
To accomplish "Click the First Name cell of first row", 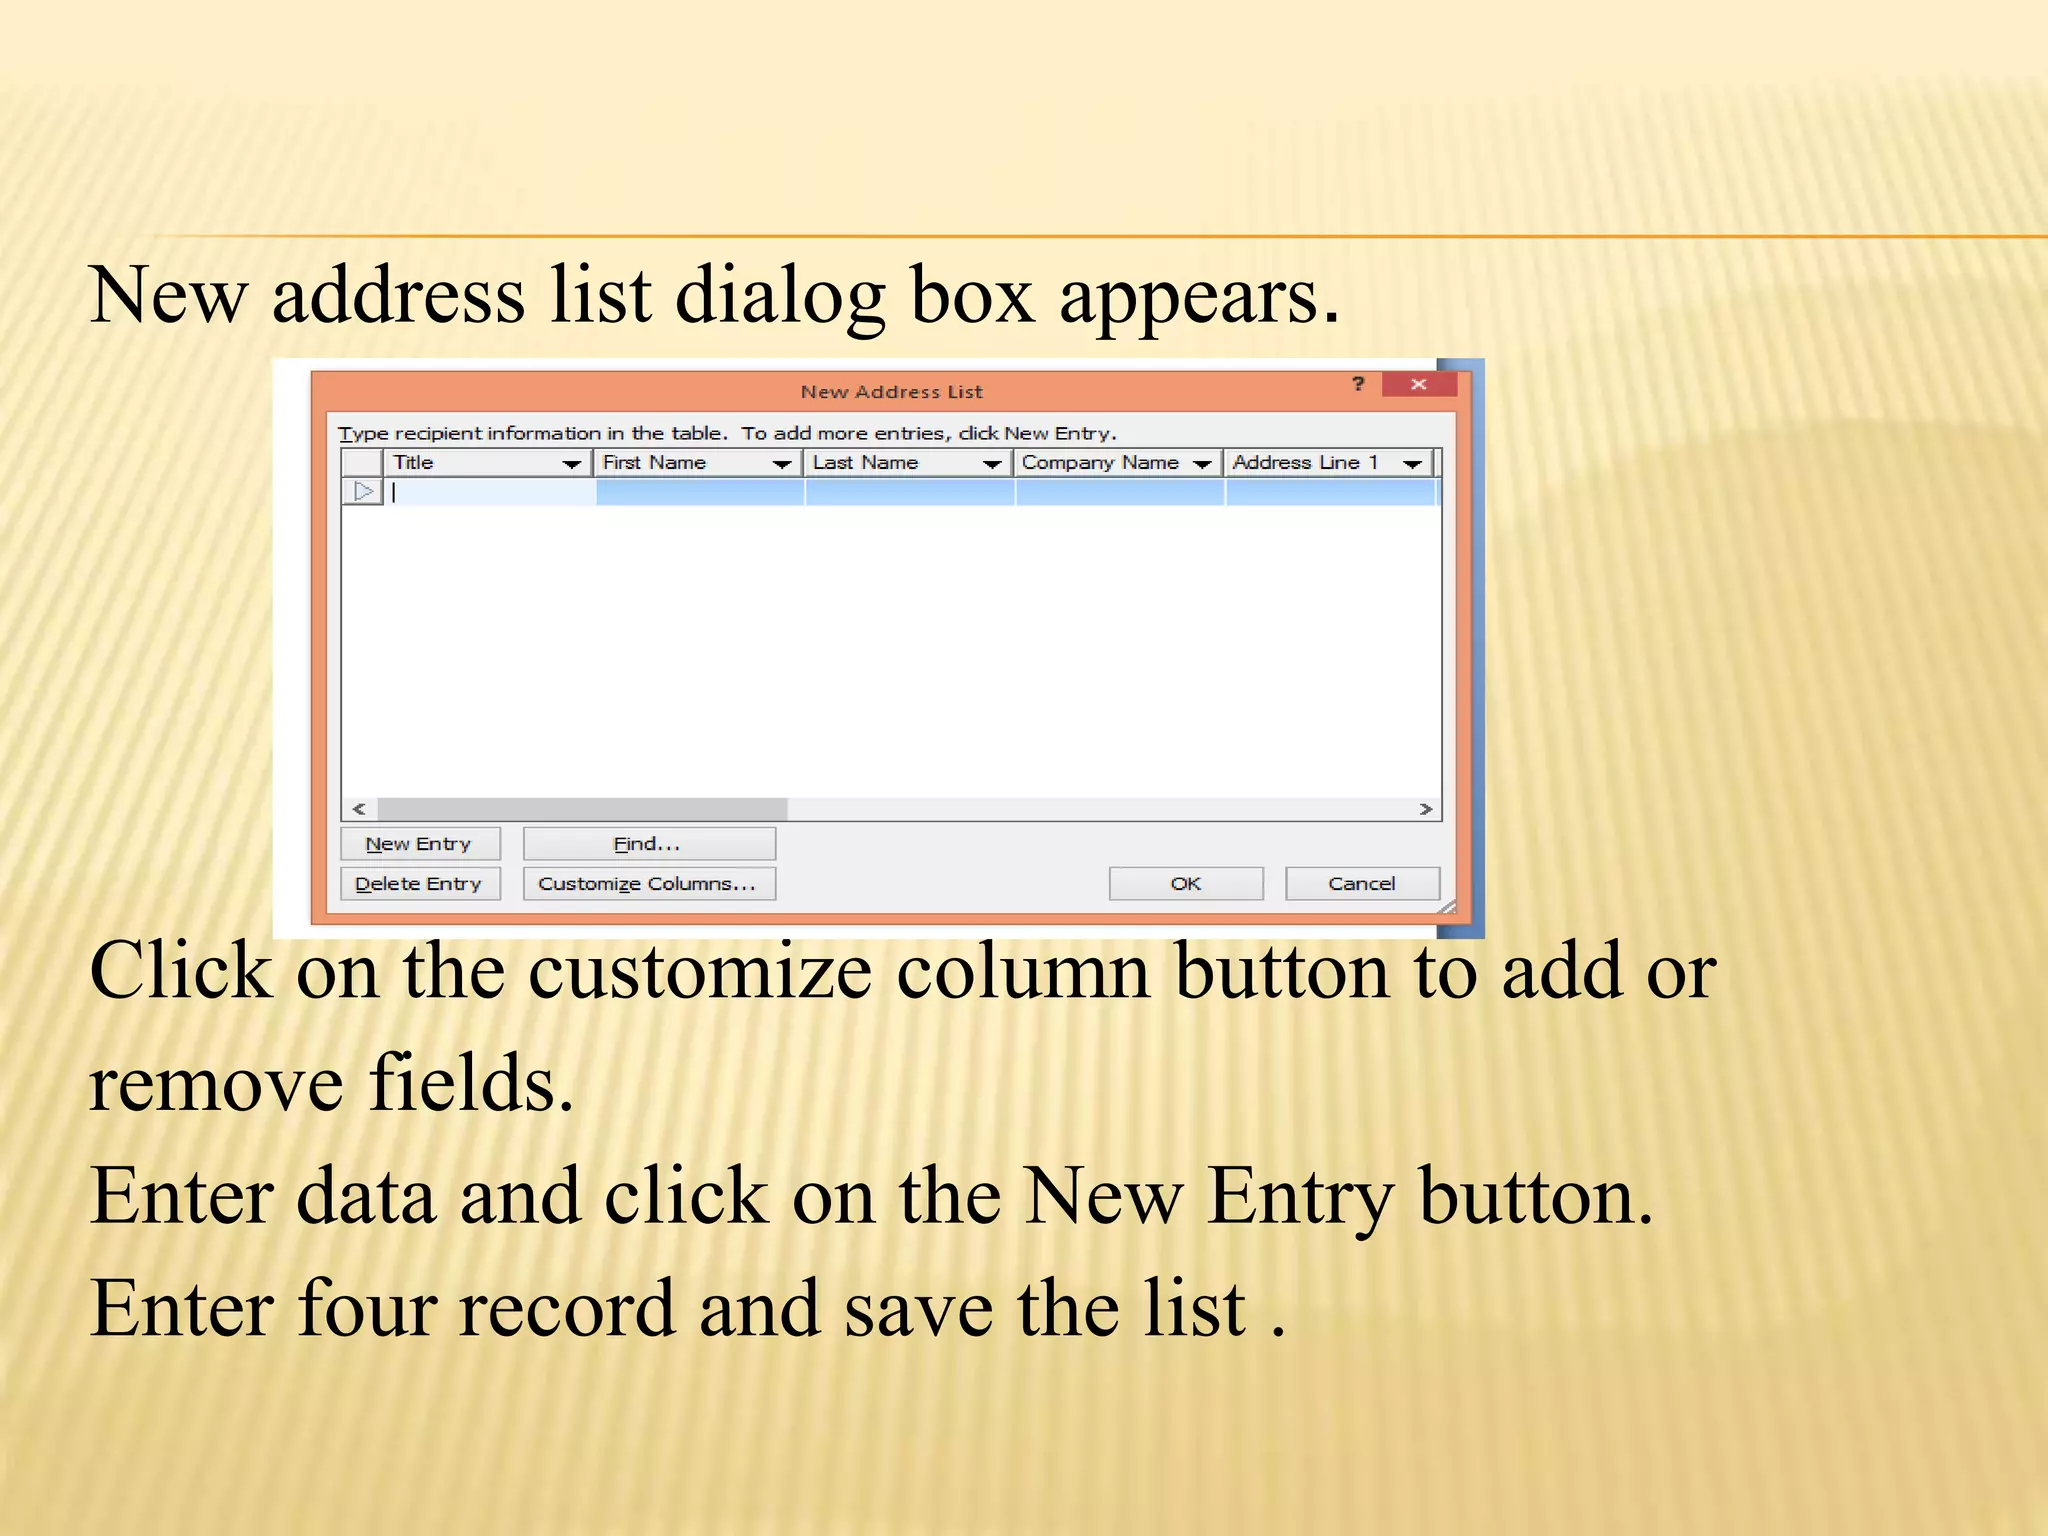I will coord(700,492).
